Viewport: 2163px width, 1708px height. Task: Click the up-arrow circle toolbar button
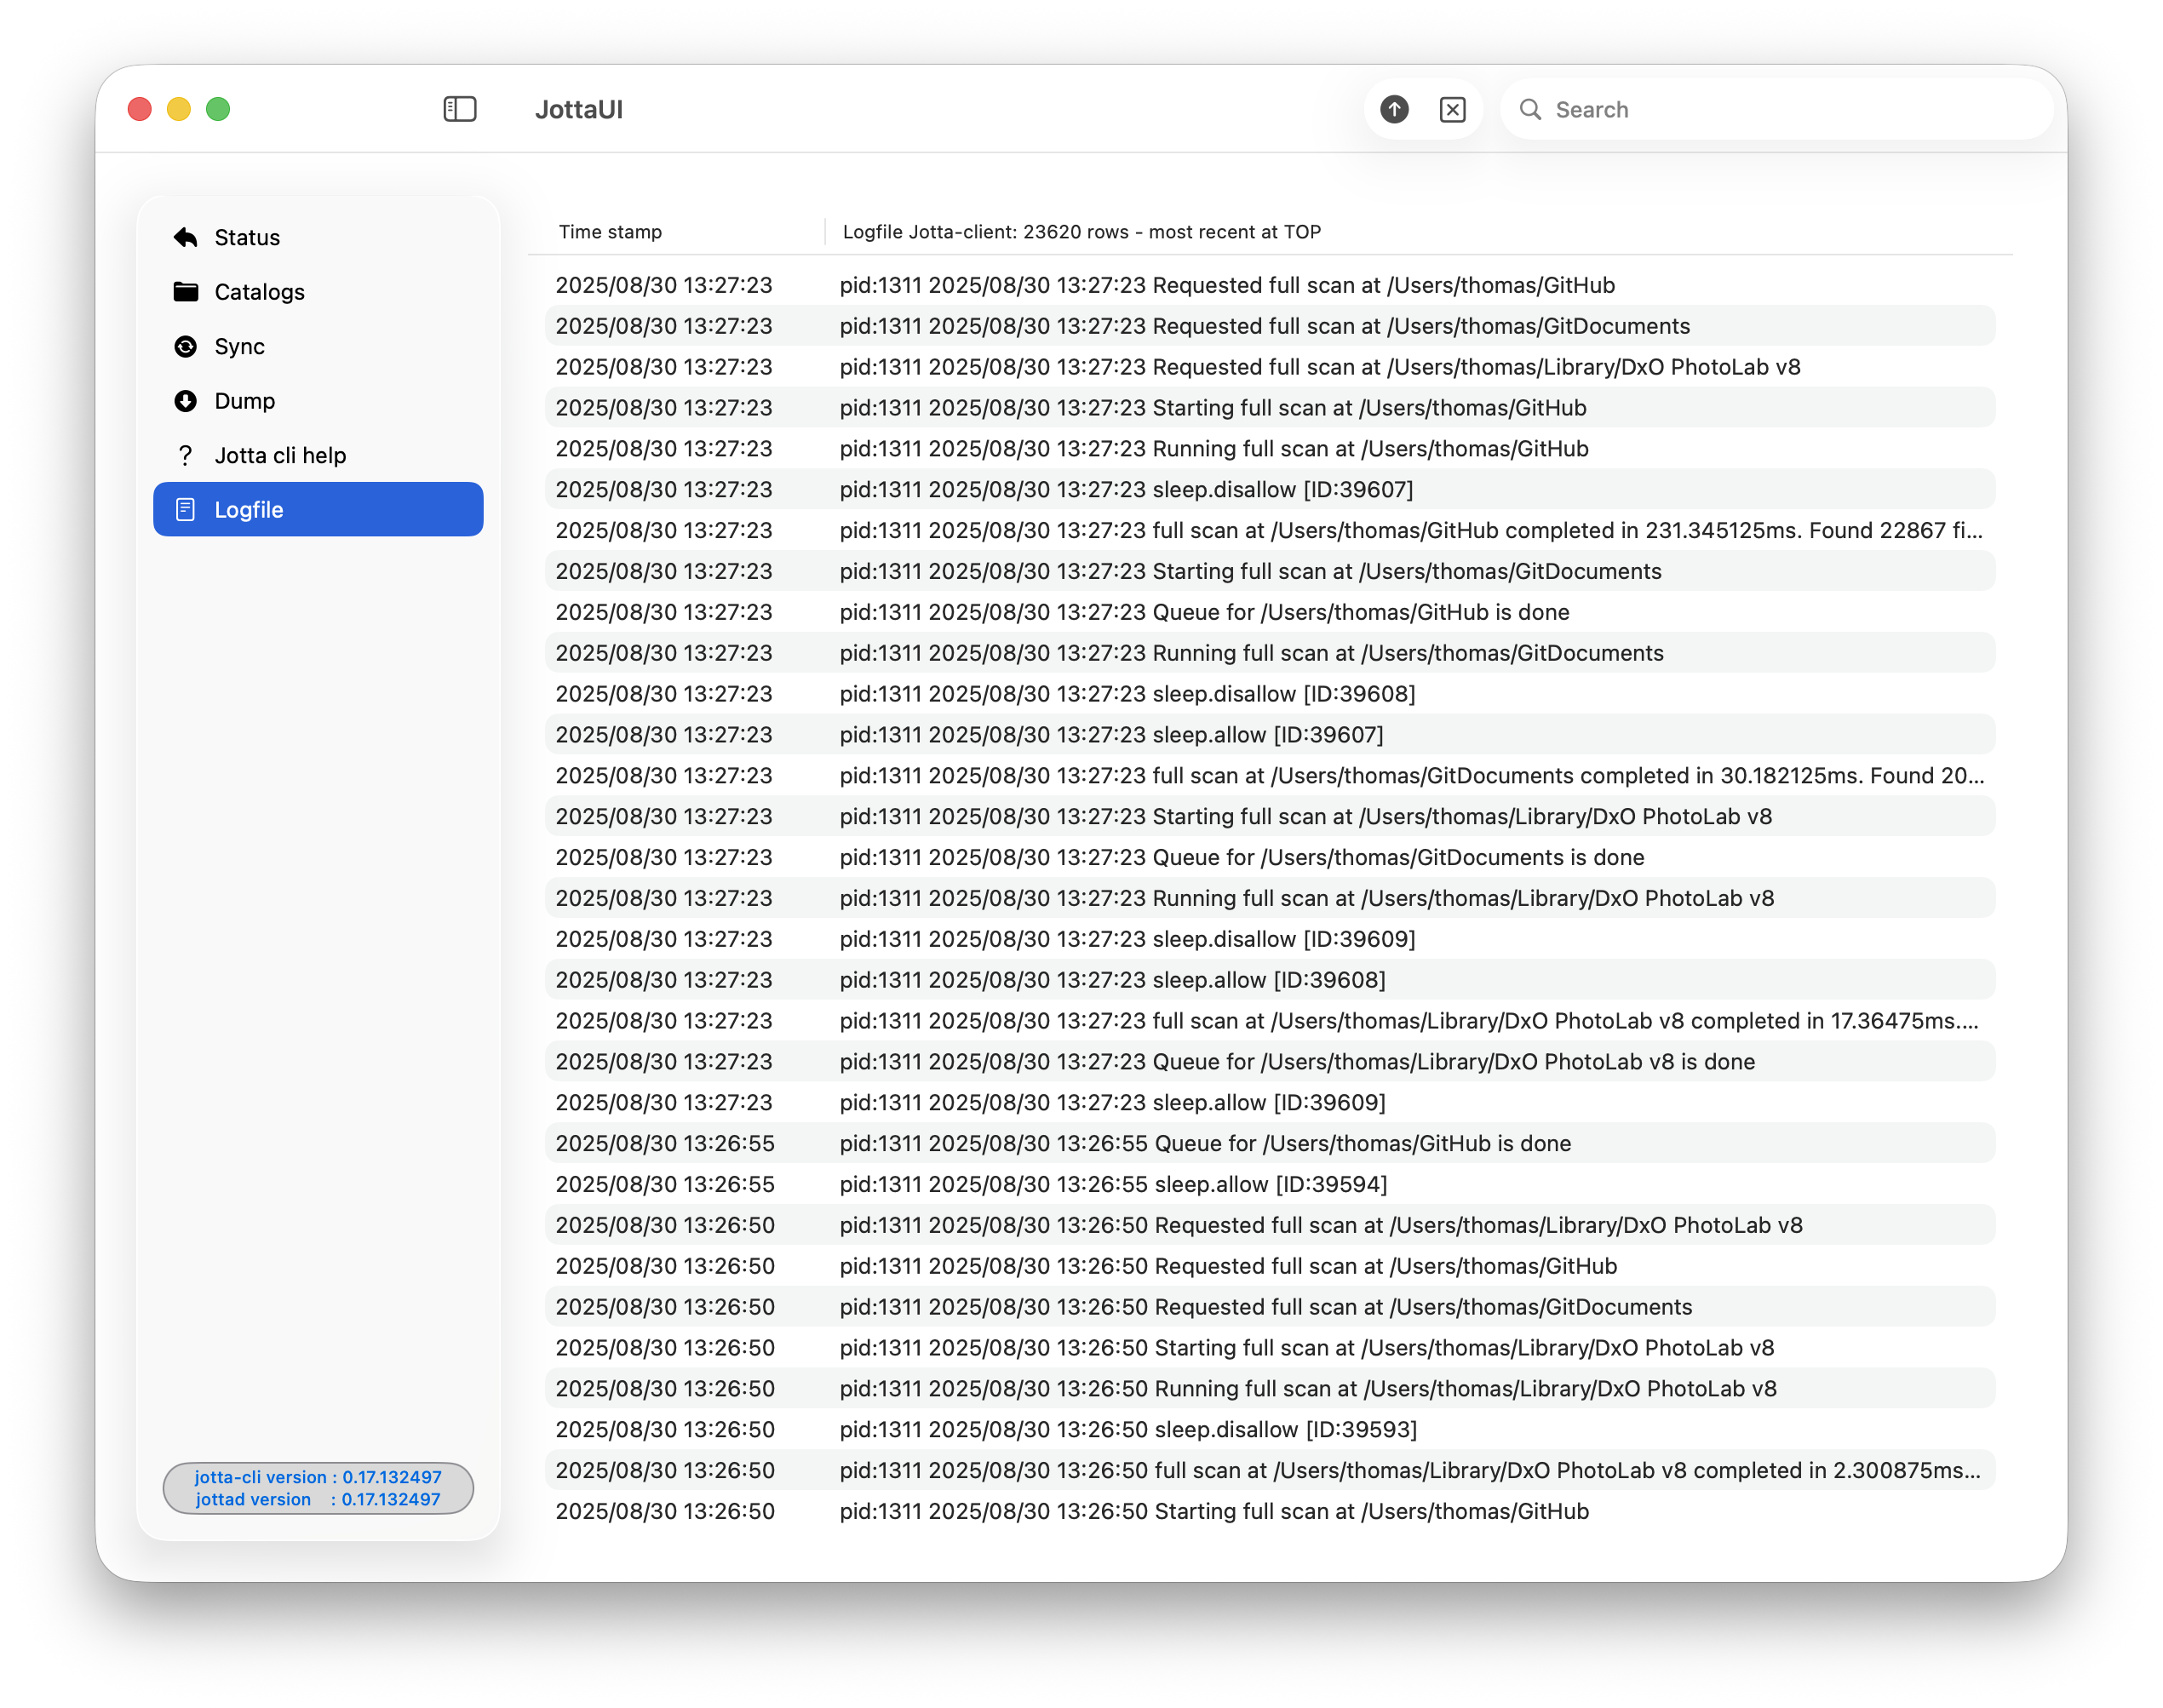[x=1394, y=109]
